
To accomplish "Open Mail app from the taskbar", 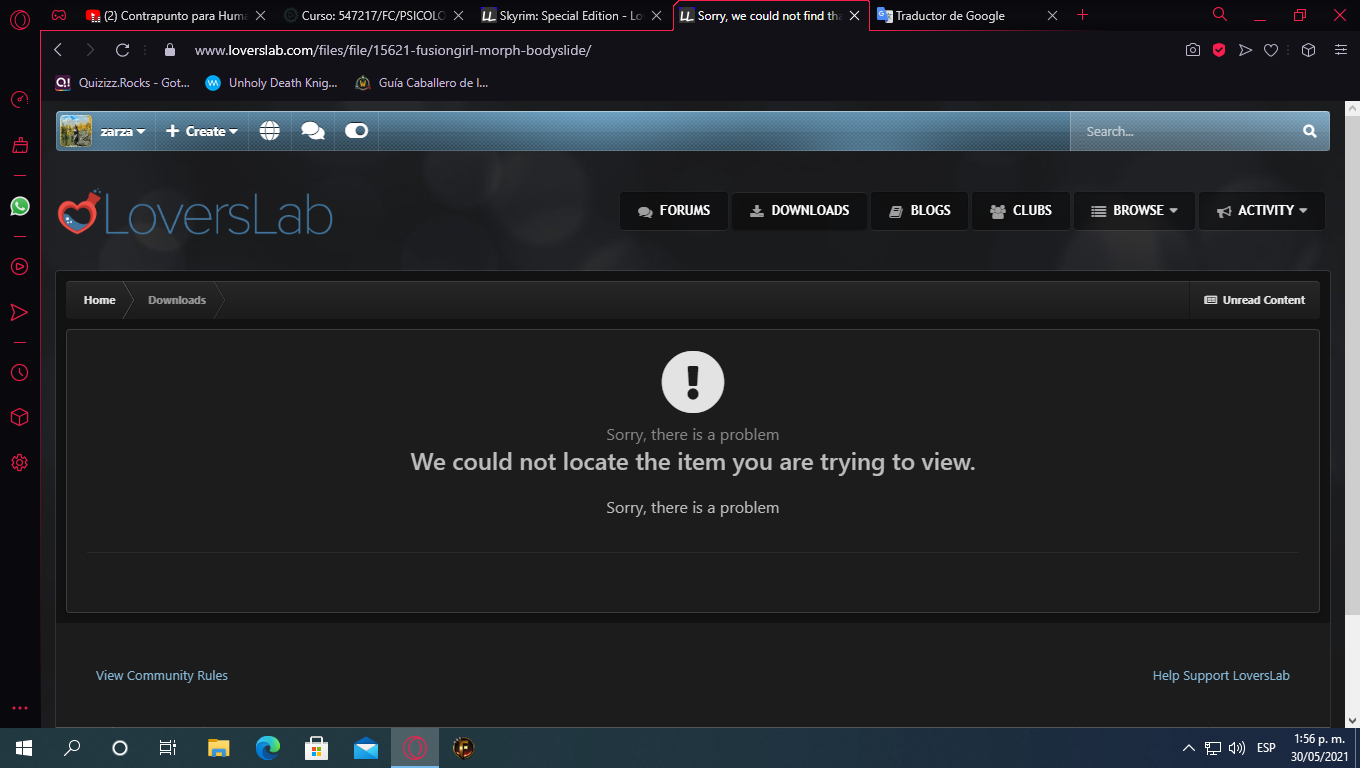I will pyautogui.click(x=366, y=748).
